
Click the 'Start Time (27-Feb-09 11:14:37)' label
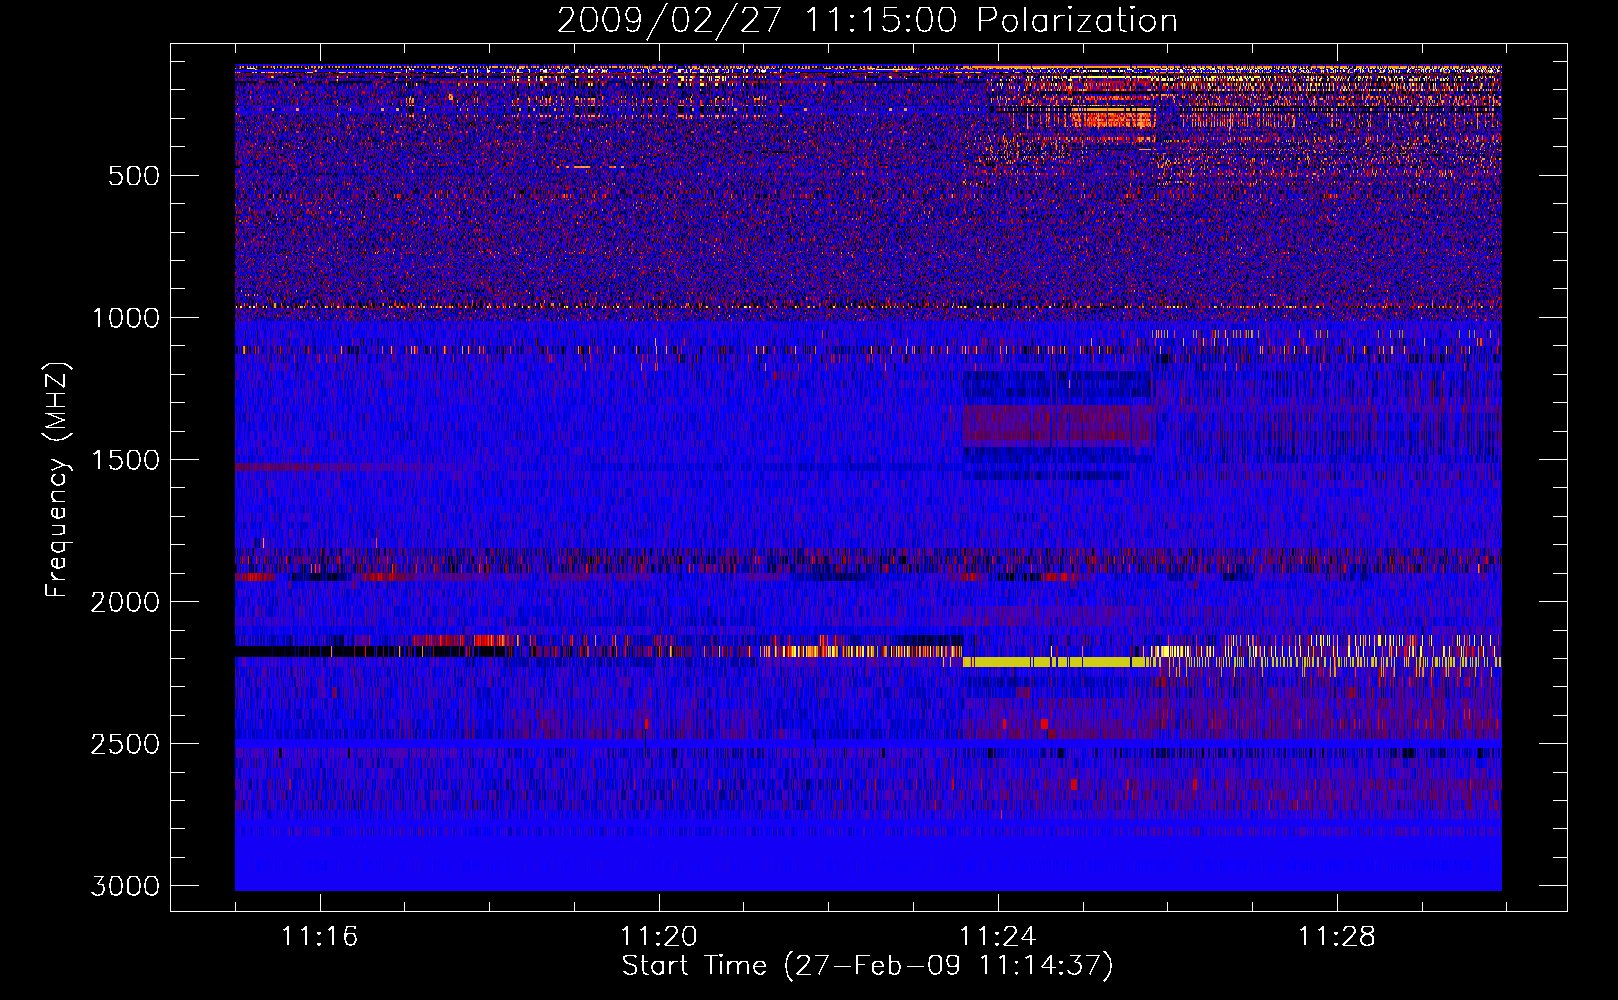coord(867,966)
